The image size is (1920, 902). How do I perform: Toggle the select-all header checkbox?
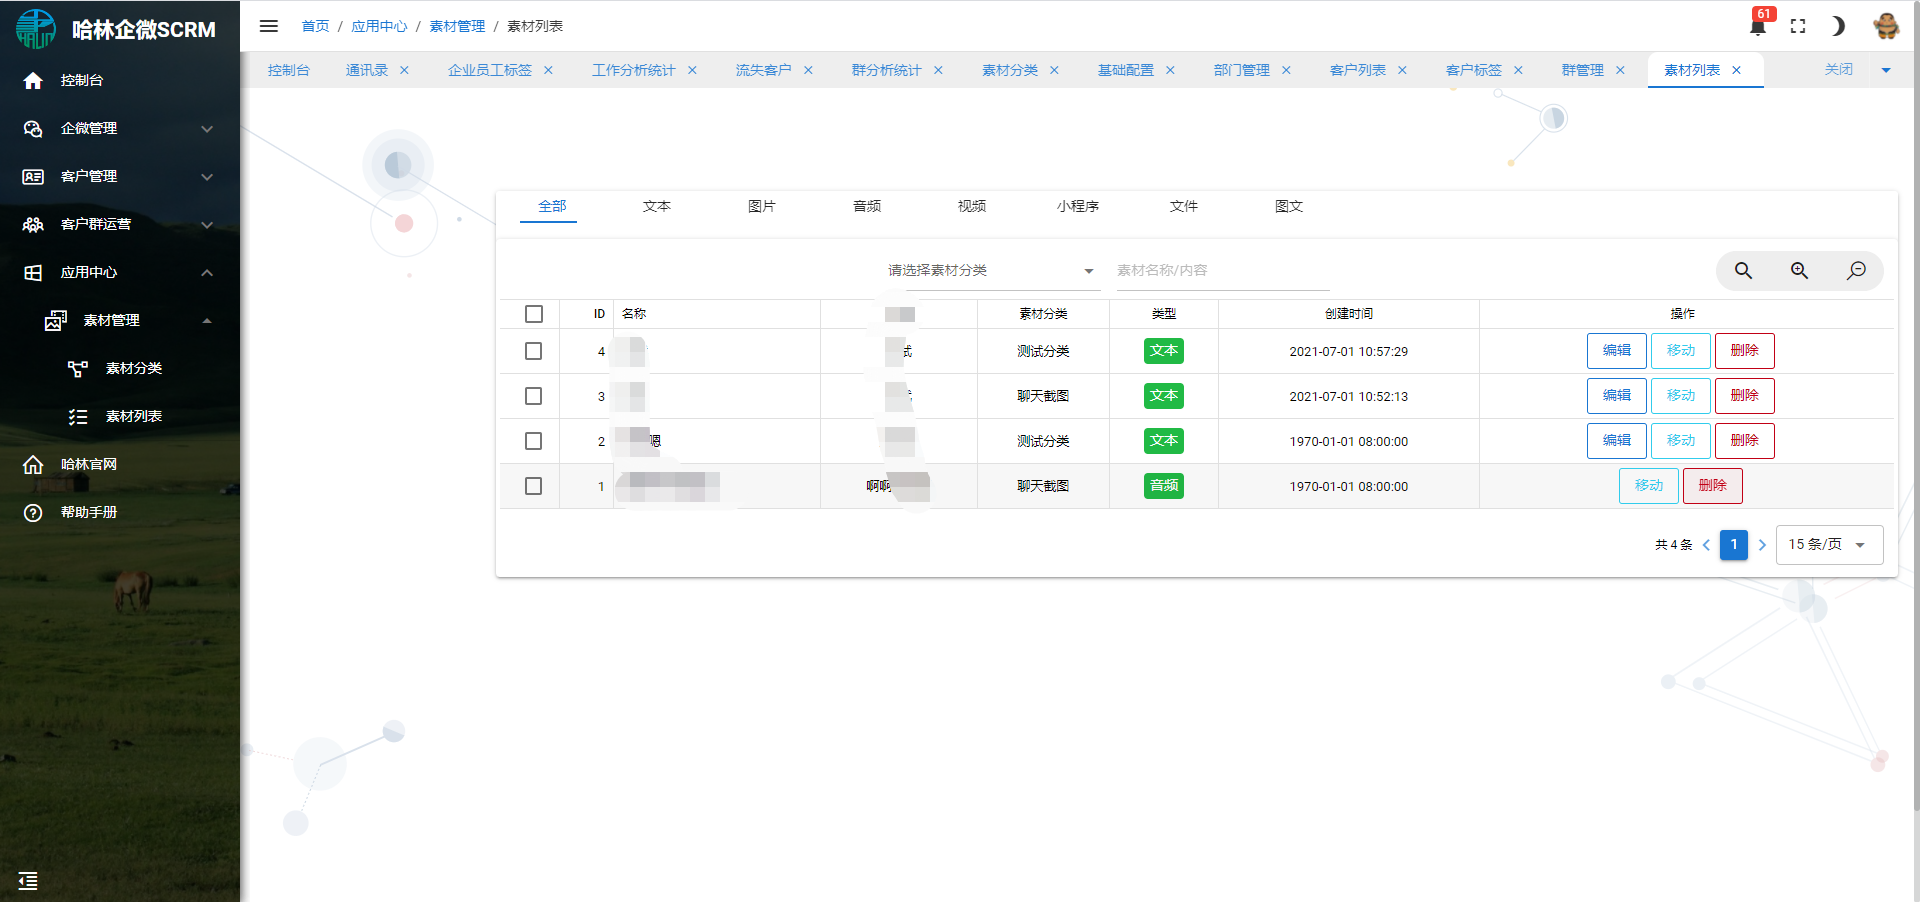pos(534,314)
